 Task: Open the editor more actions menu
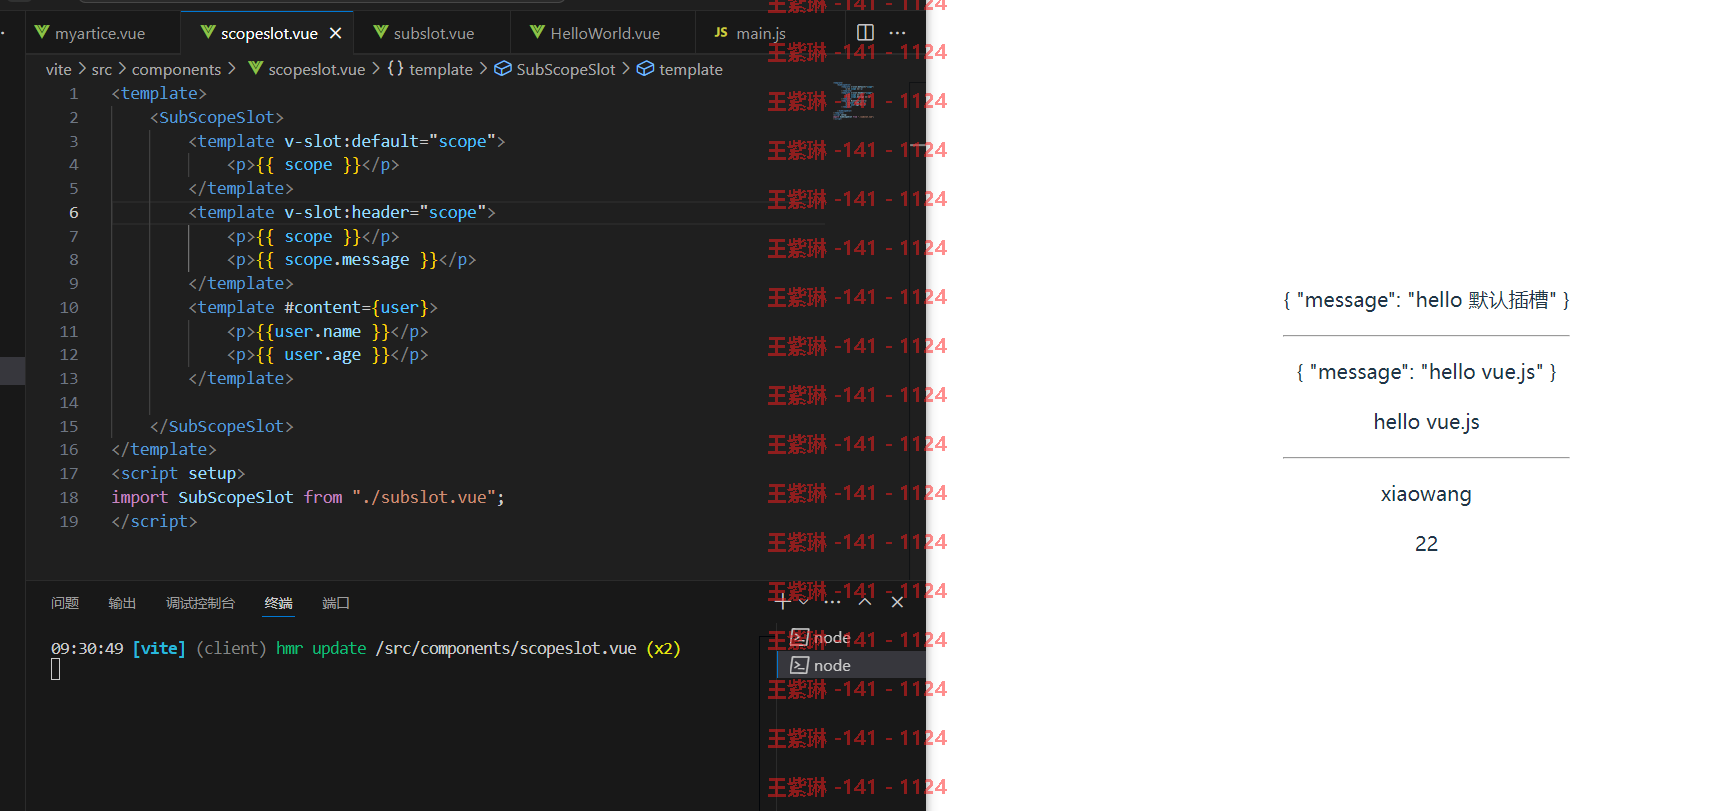click(898, 33)
